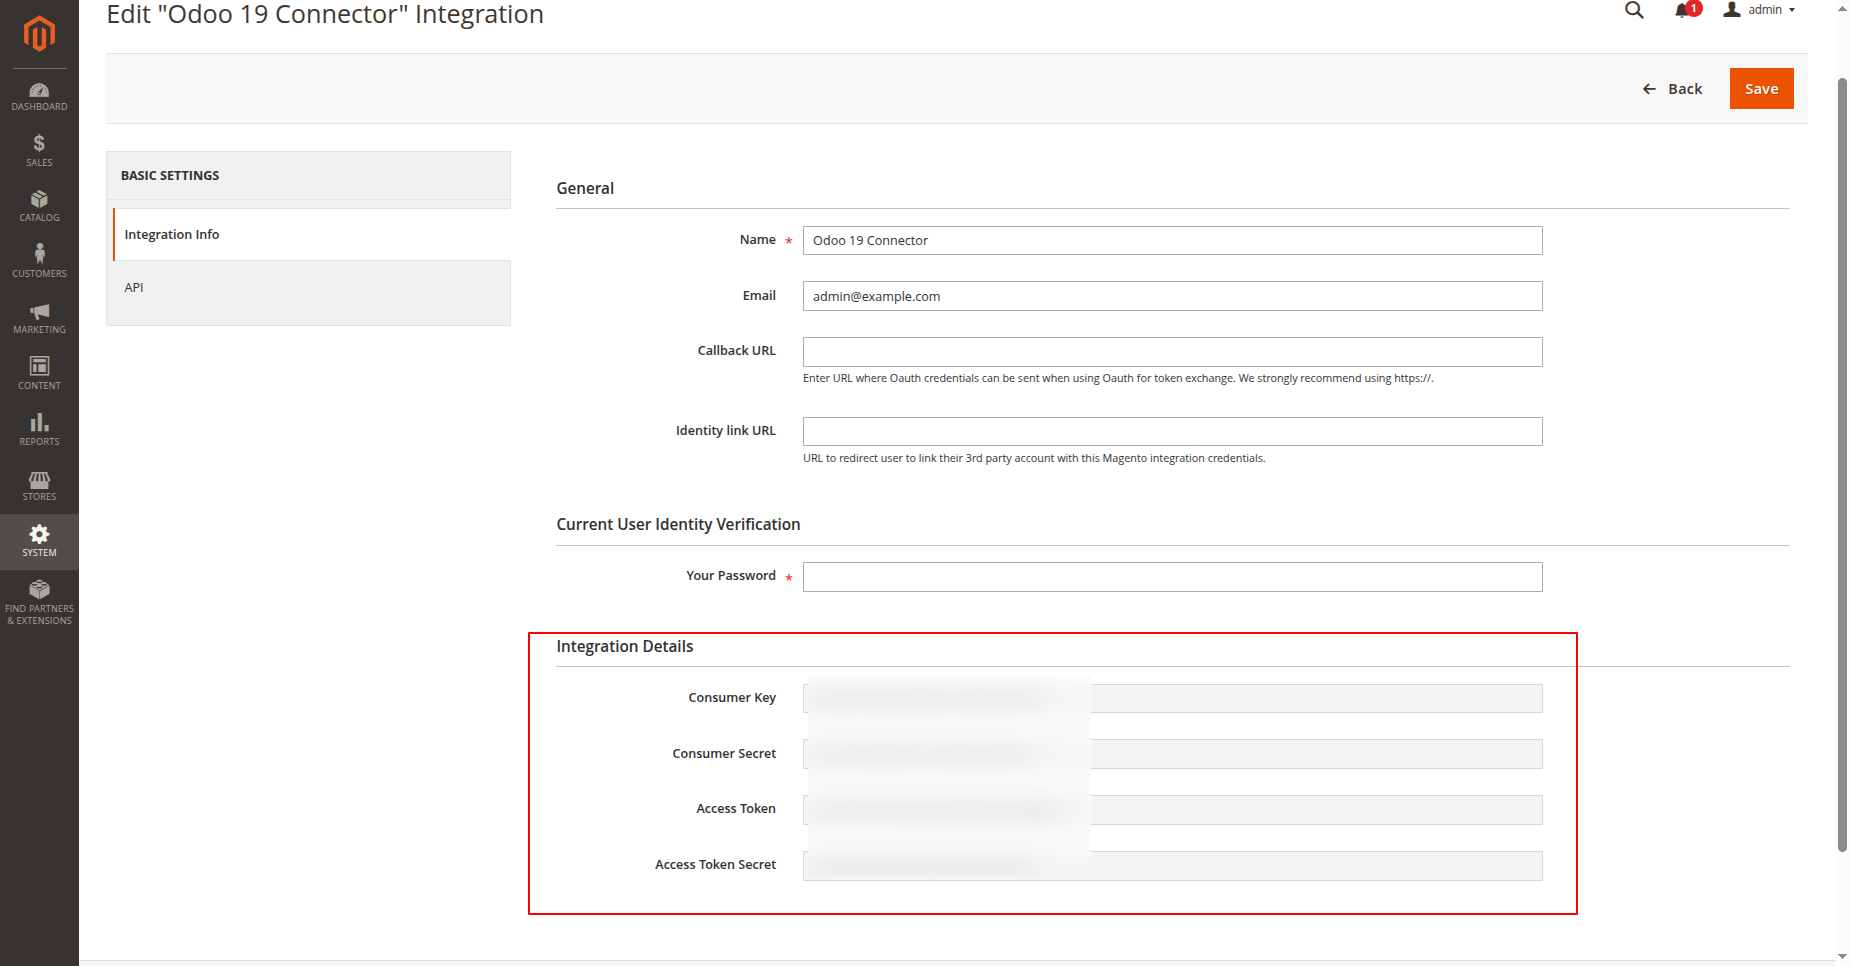Select the Integration Info tab
1850x966 pixels.
click(x=312, y=235)
